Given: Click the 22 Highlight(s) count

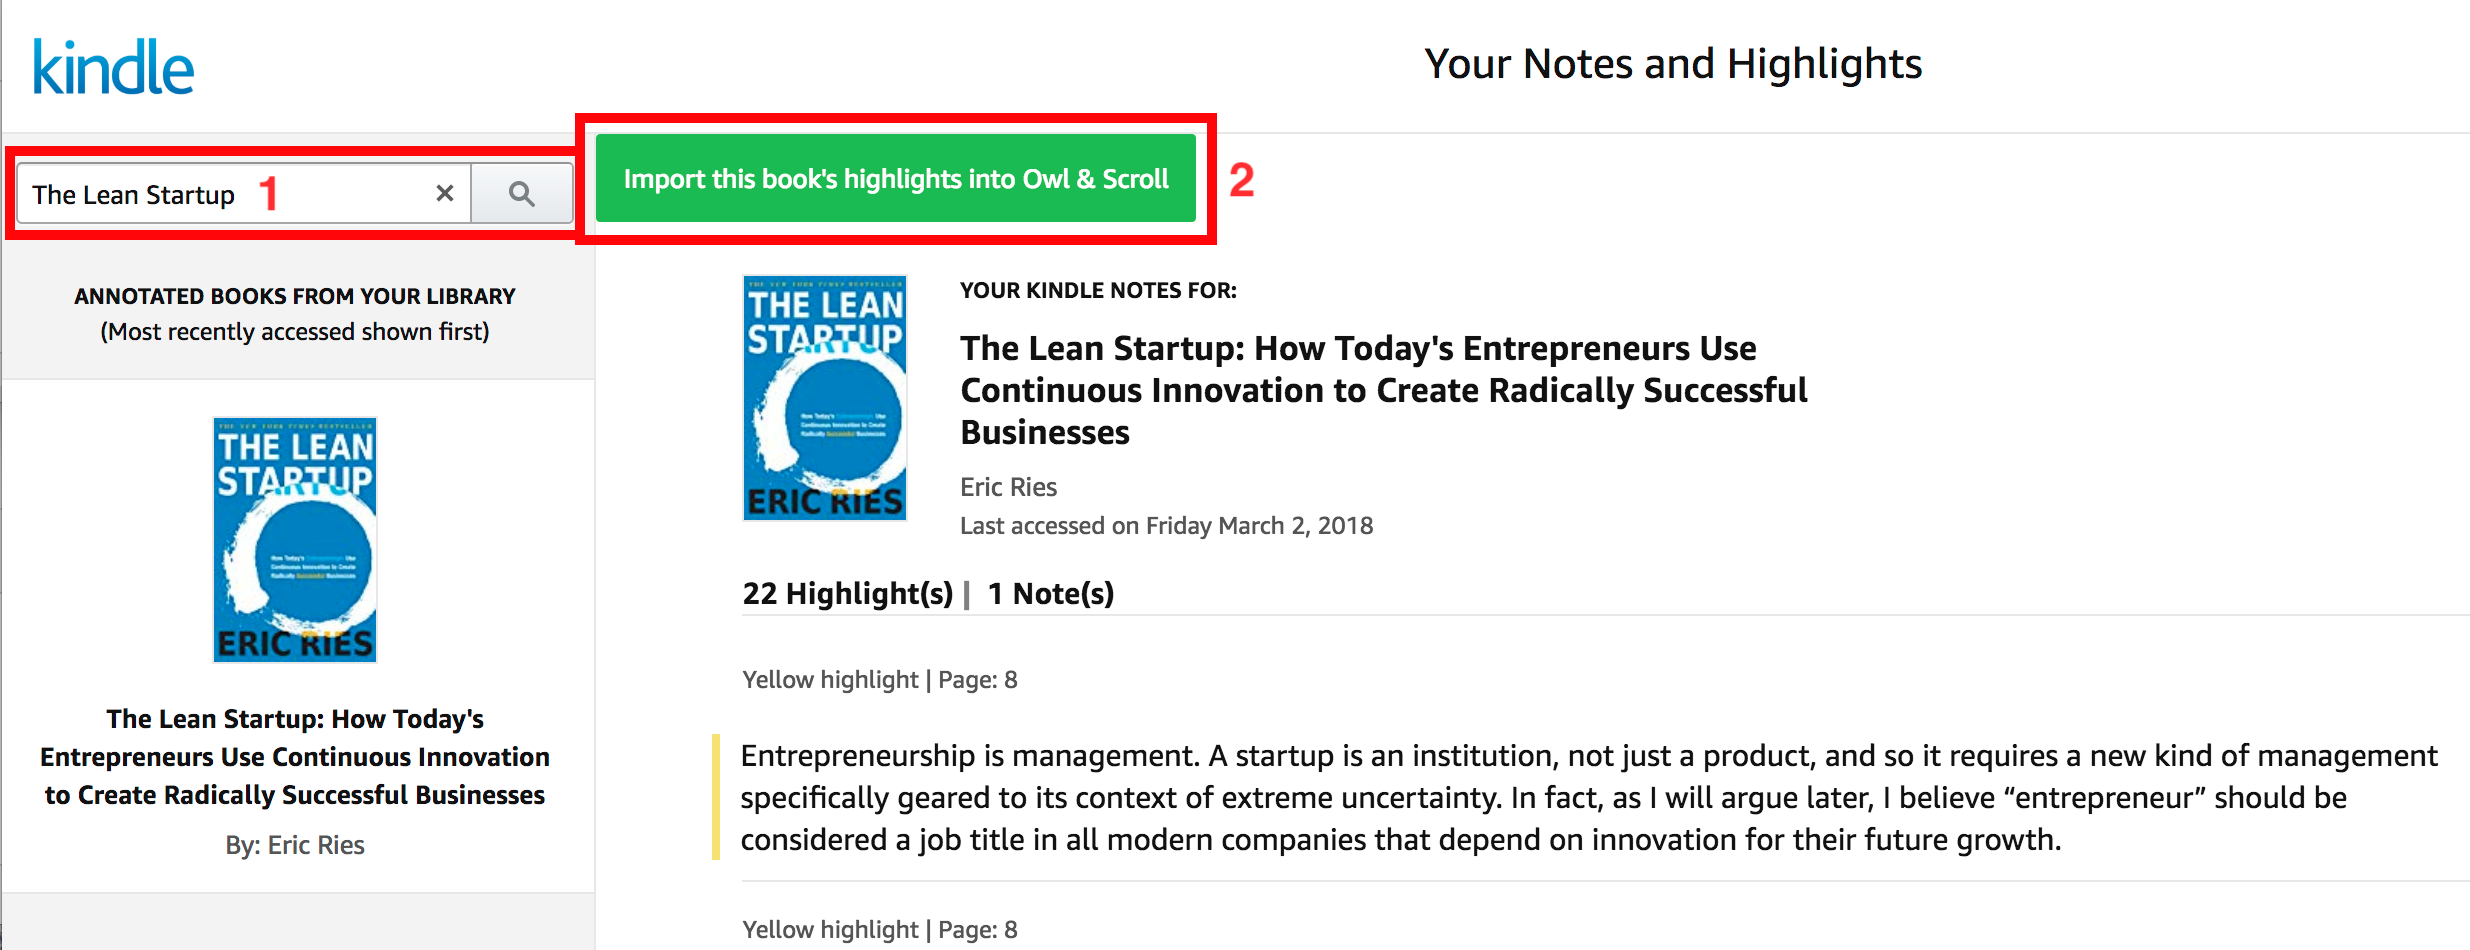Looking at the screenshot, I should tap(848, 593).
